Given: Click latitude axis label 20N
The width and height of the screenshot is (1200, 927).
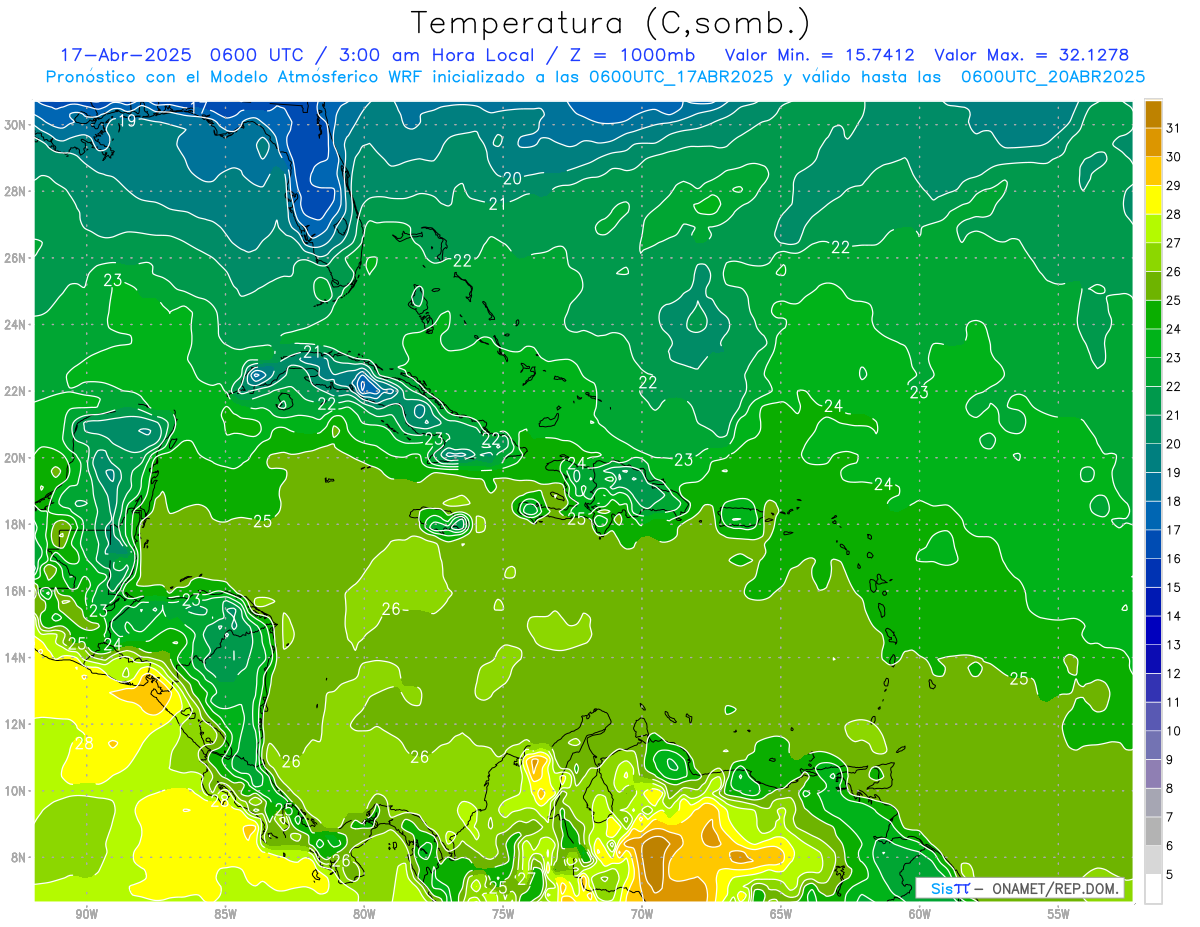Looking at the screenshot, I should [x=15, y=458].
